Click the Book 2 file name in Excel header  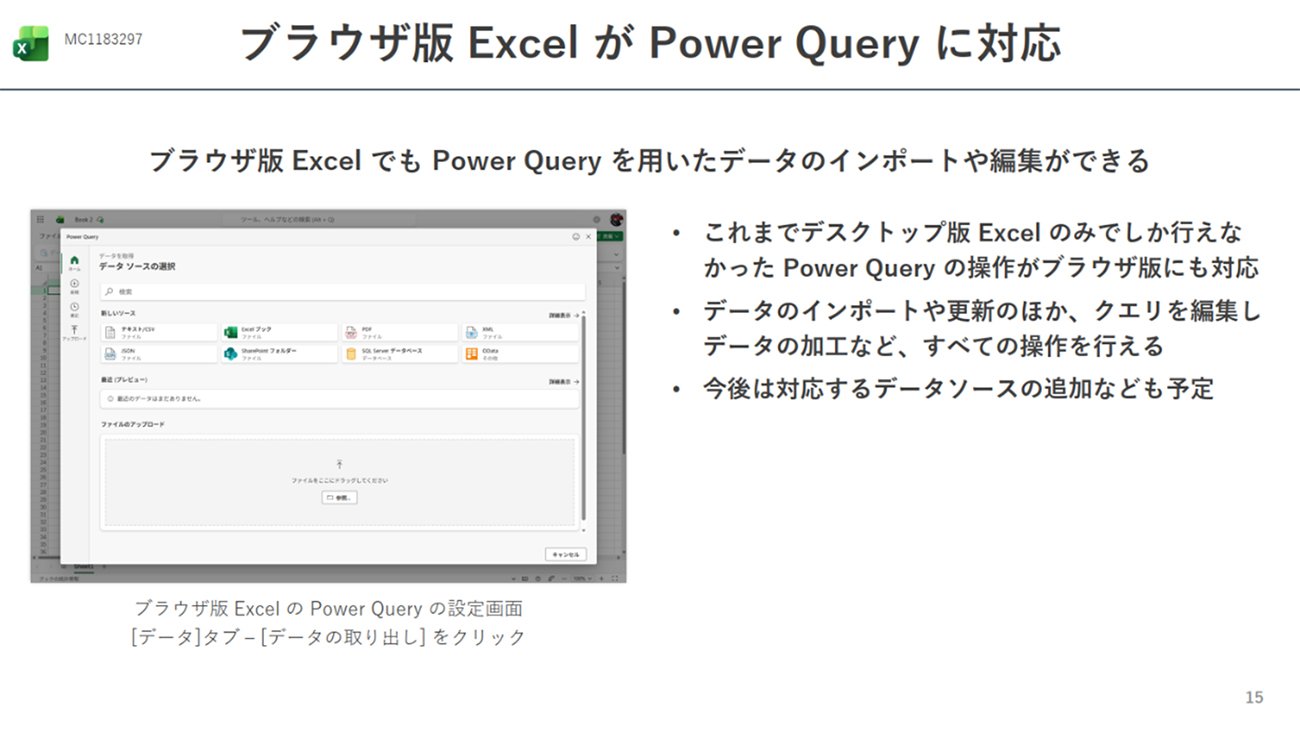(83, 219)
